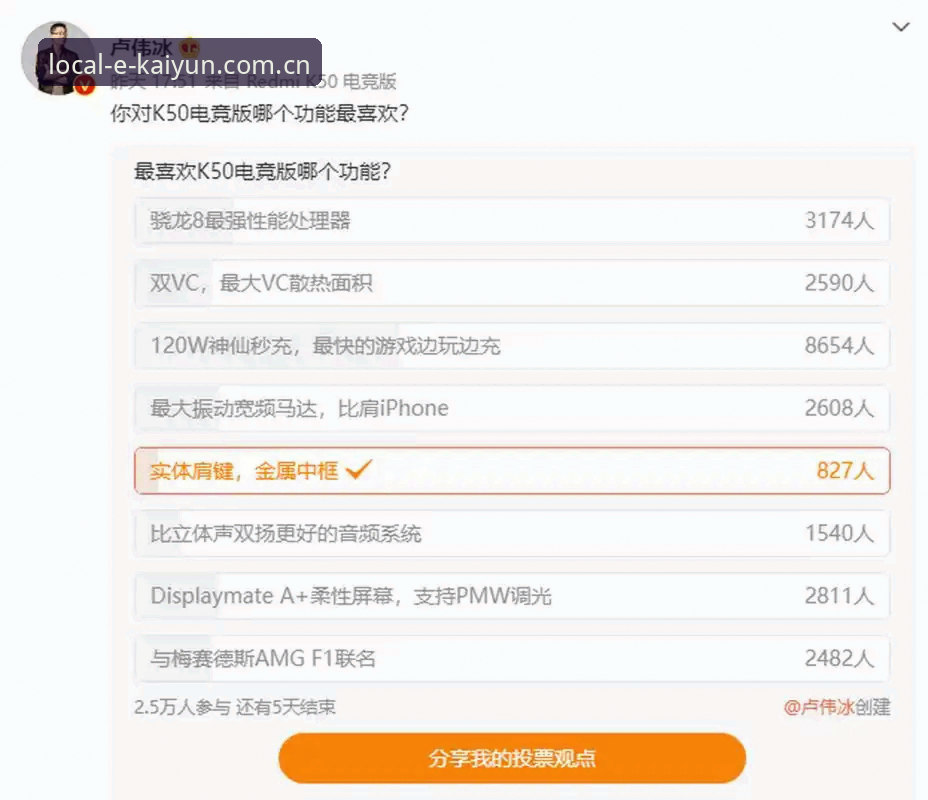This screenshot has width=928, height=800.
Task: Click the 2608人 vote count
Action: point(839,408)
